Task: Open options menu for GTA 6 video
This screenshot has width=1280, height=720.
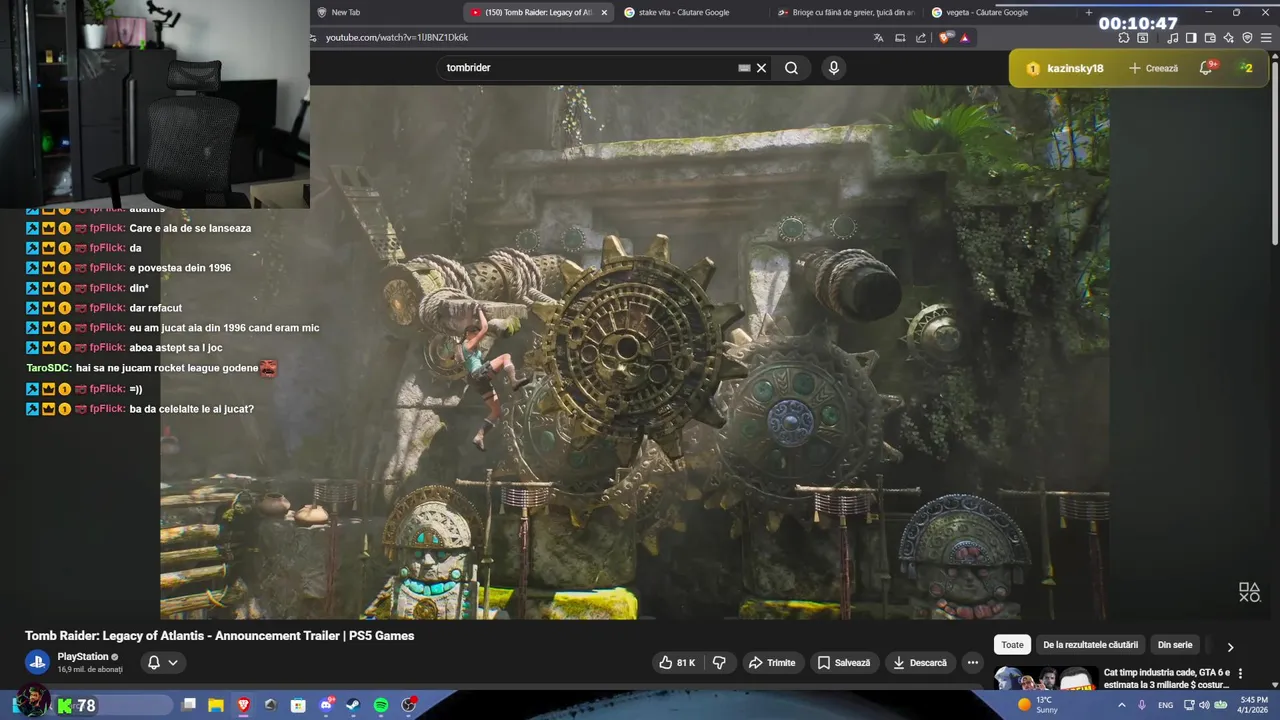Action: [1241, 674]
